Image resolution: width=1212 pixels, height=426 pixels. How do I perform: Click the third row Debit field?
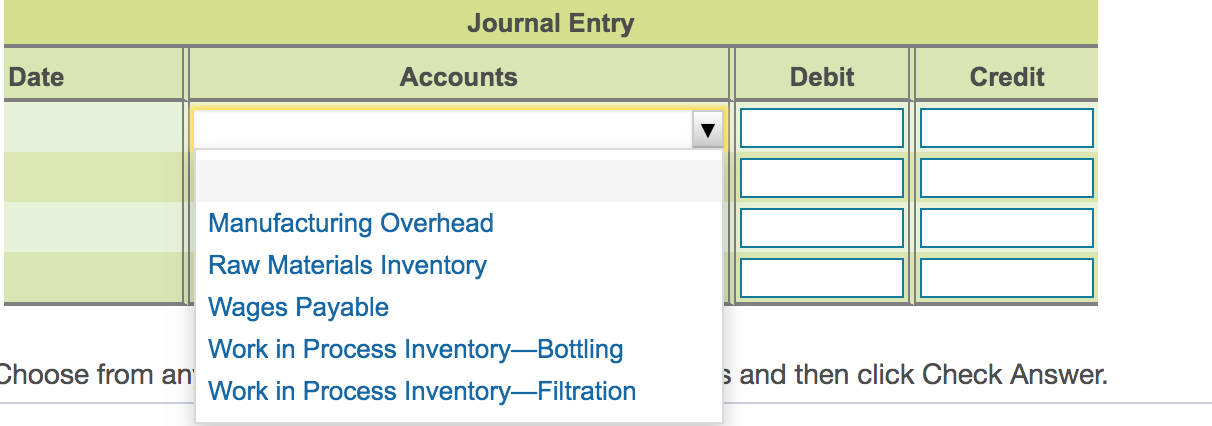tap(822, 228)
